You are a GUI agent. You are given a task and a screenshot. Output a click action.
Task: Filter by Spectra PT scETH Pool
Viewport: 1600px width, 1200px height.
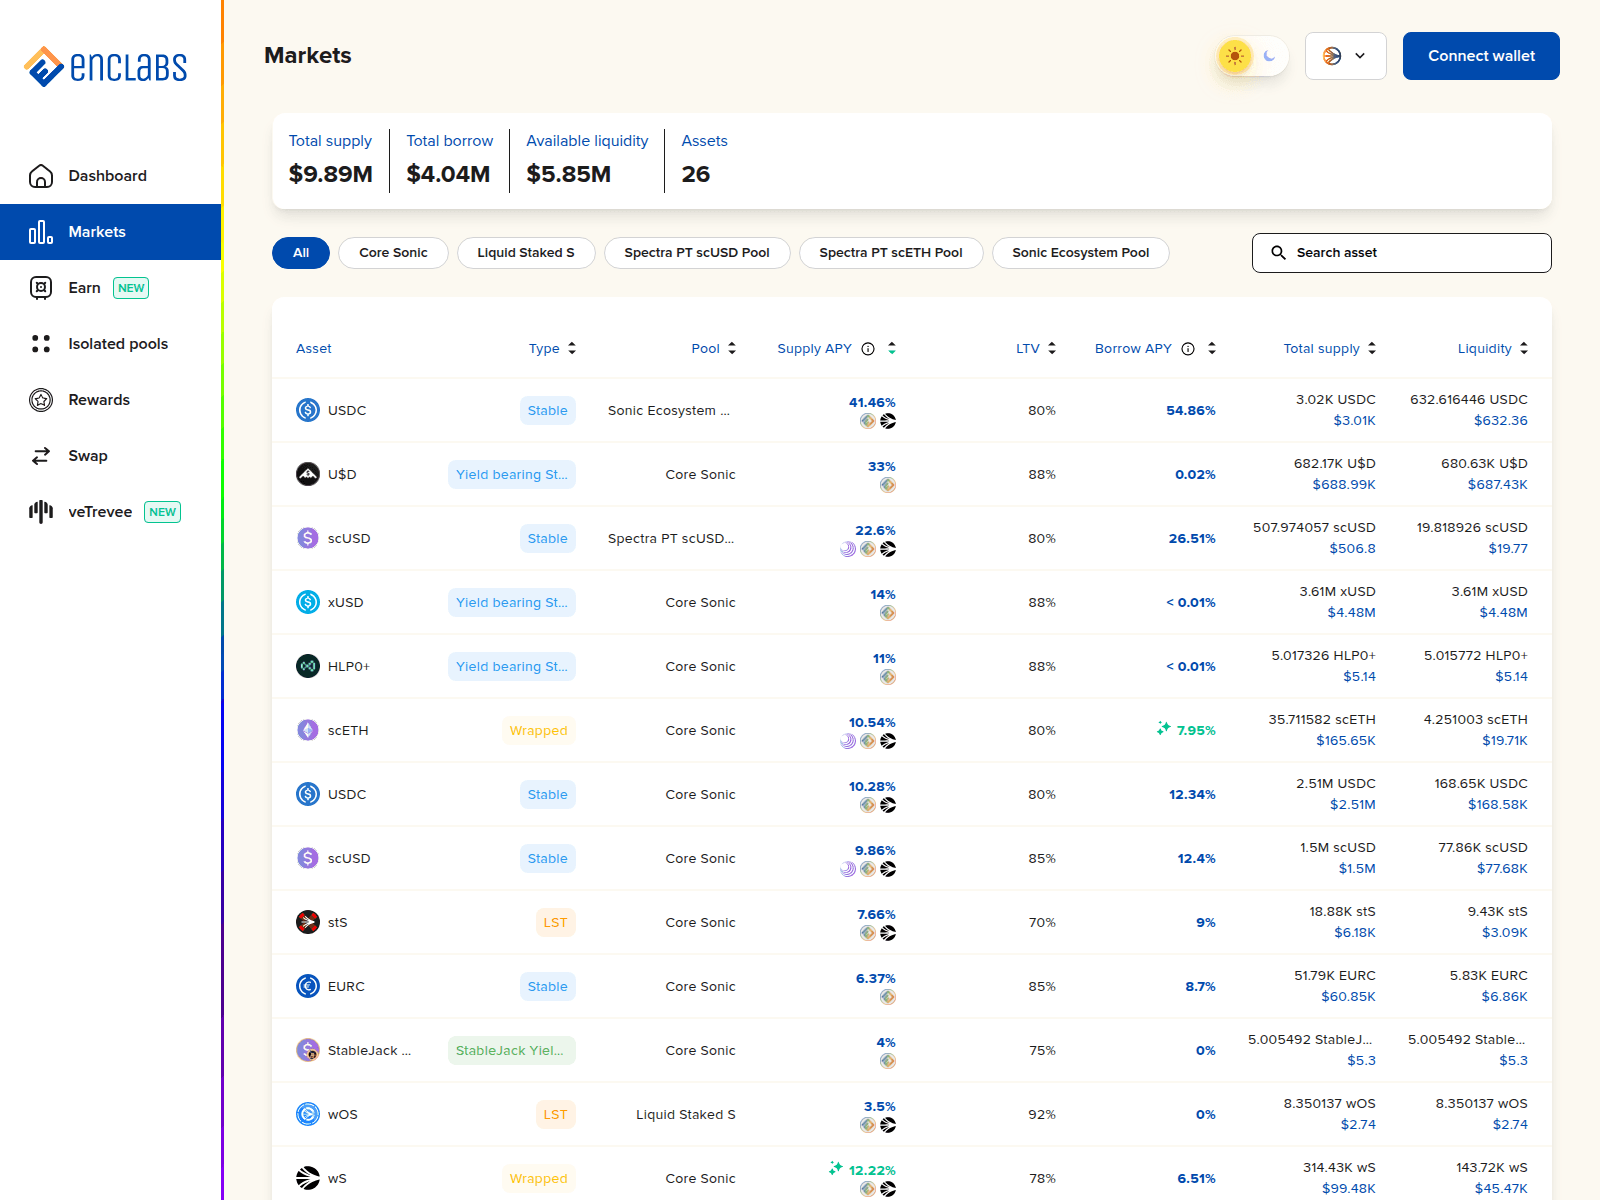pyautogui.click(x=891, y=253)
